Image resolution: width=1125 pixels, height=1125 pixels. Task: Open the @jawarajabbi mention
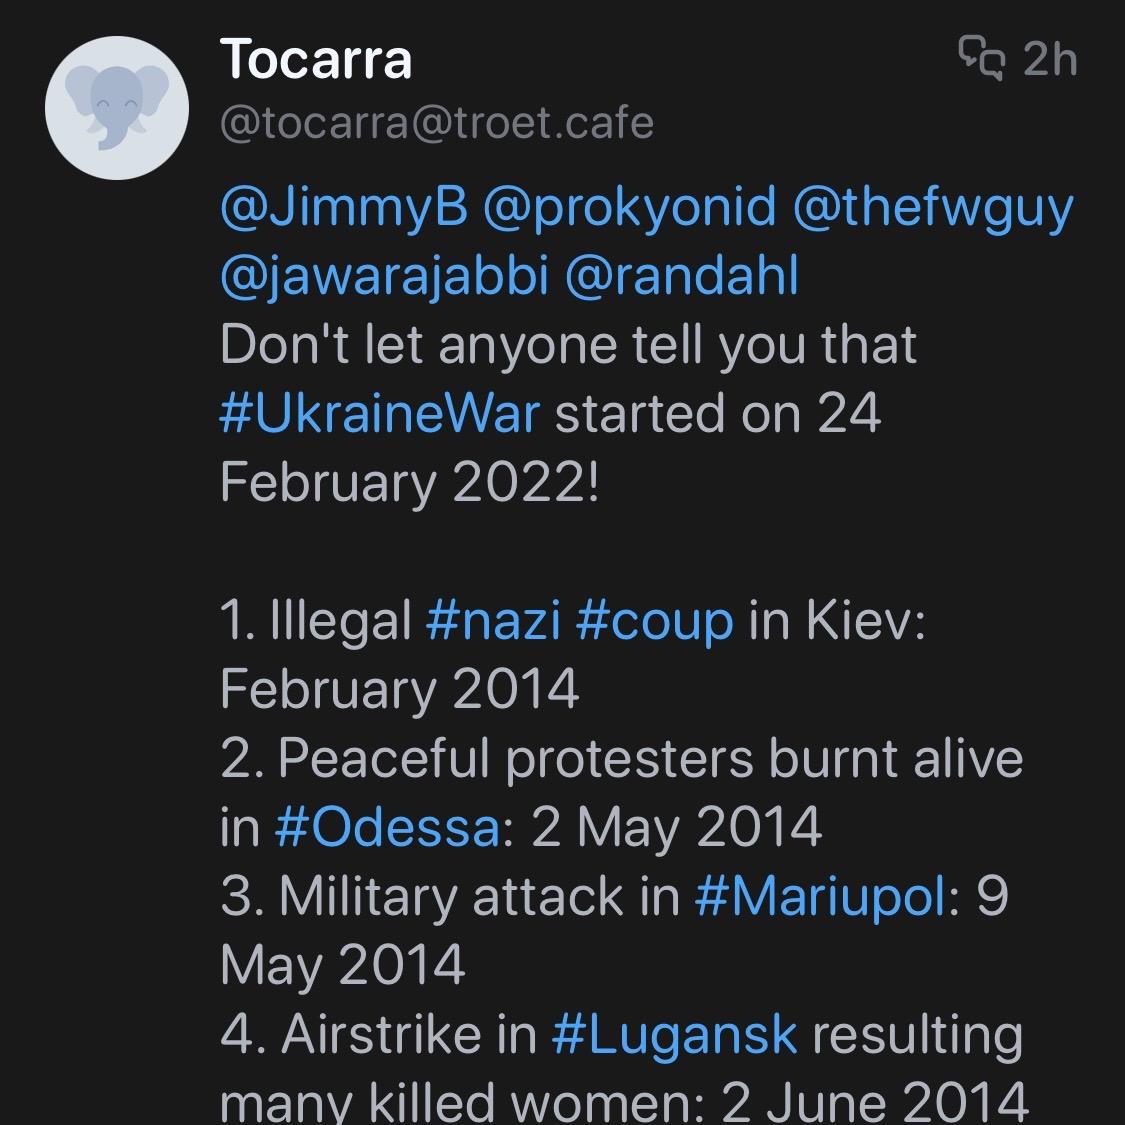pos(384,277)
